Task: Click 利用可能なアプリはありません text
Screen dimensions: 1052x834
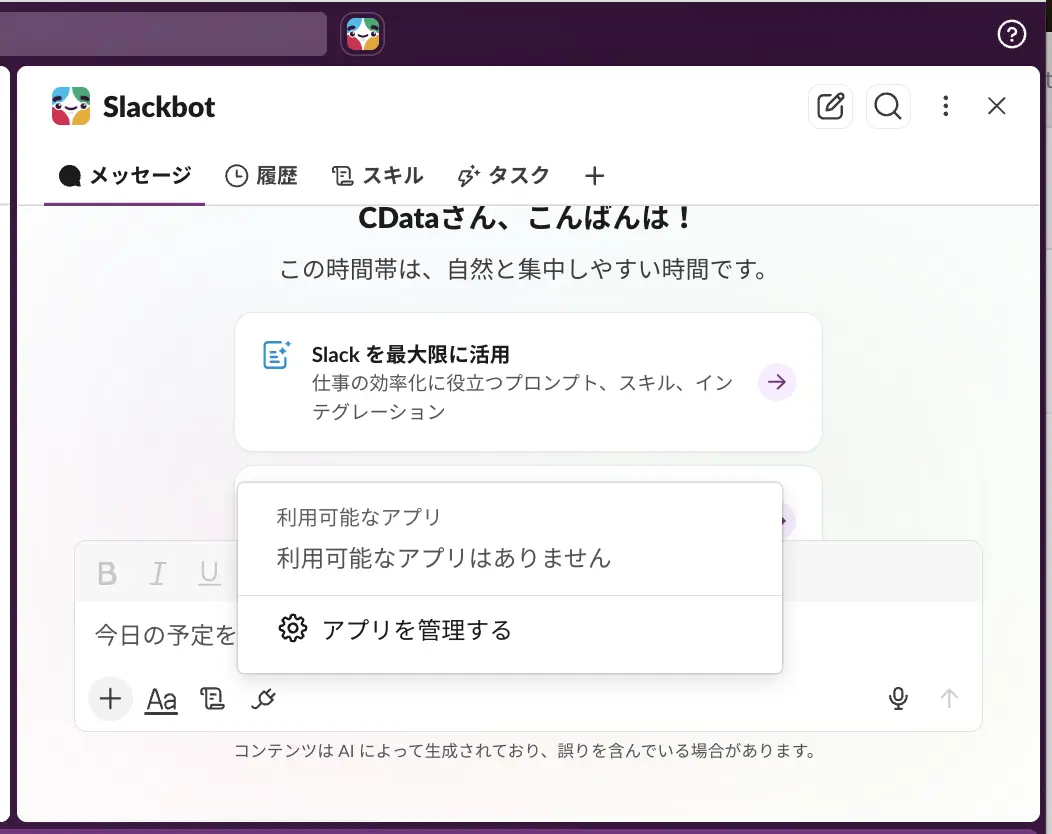Action: (x=443, y=558)
